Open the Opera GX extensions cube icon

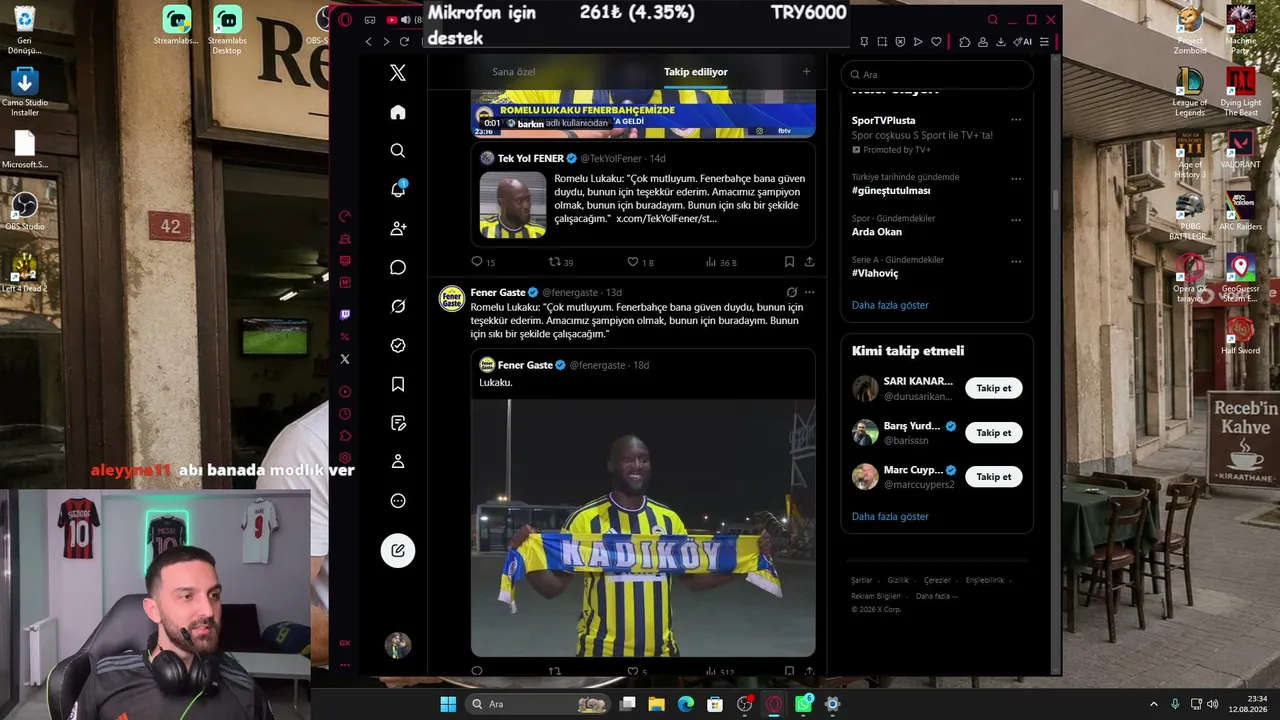[965, 42]
